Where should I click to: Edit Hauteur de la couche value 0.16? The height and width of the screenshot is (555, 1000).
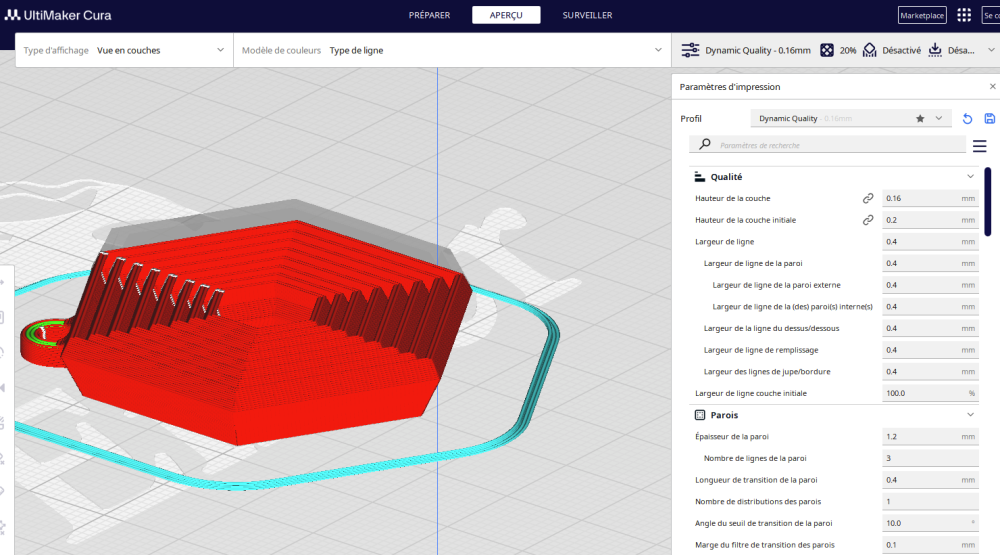(x=930, y=198)
